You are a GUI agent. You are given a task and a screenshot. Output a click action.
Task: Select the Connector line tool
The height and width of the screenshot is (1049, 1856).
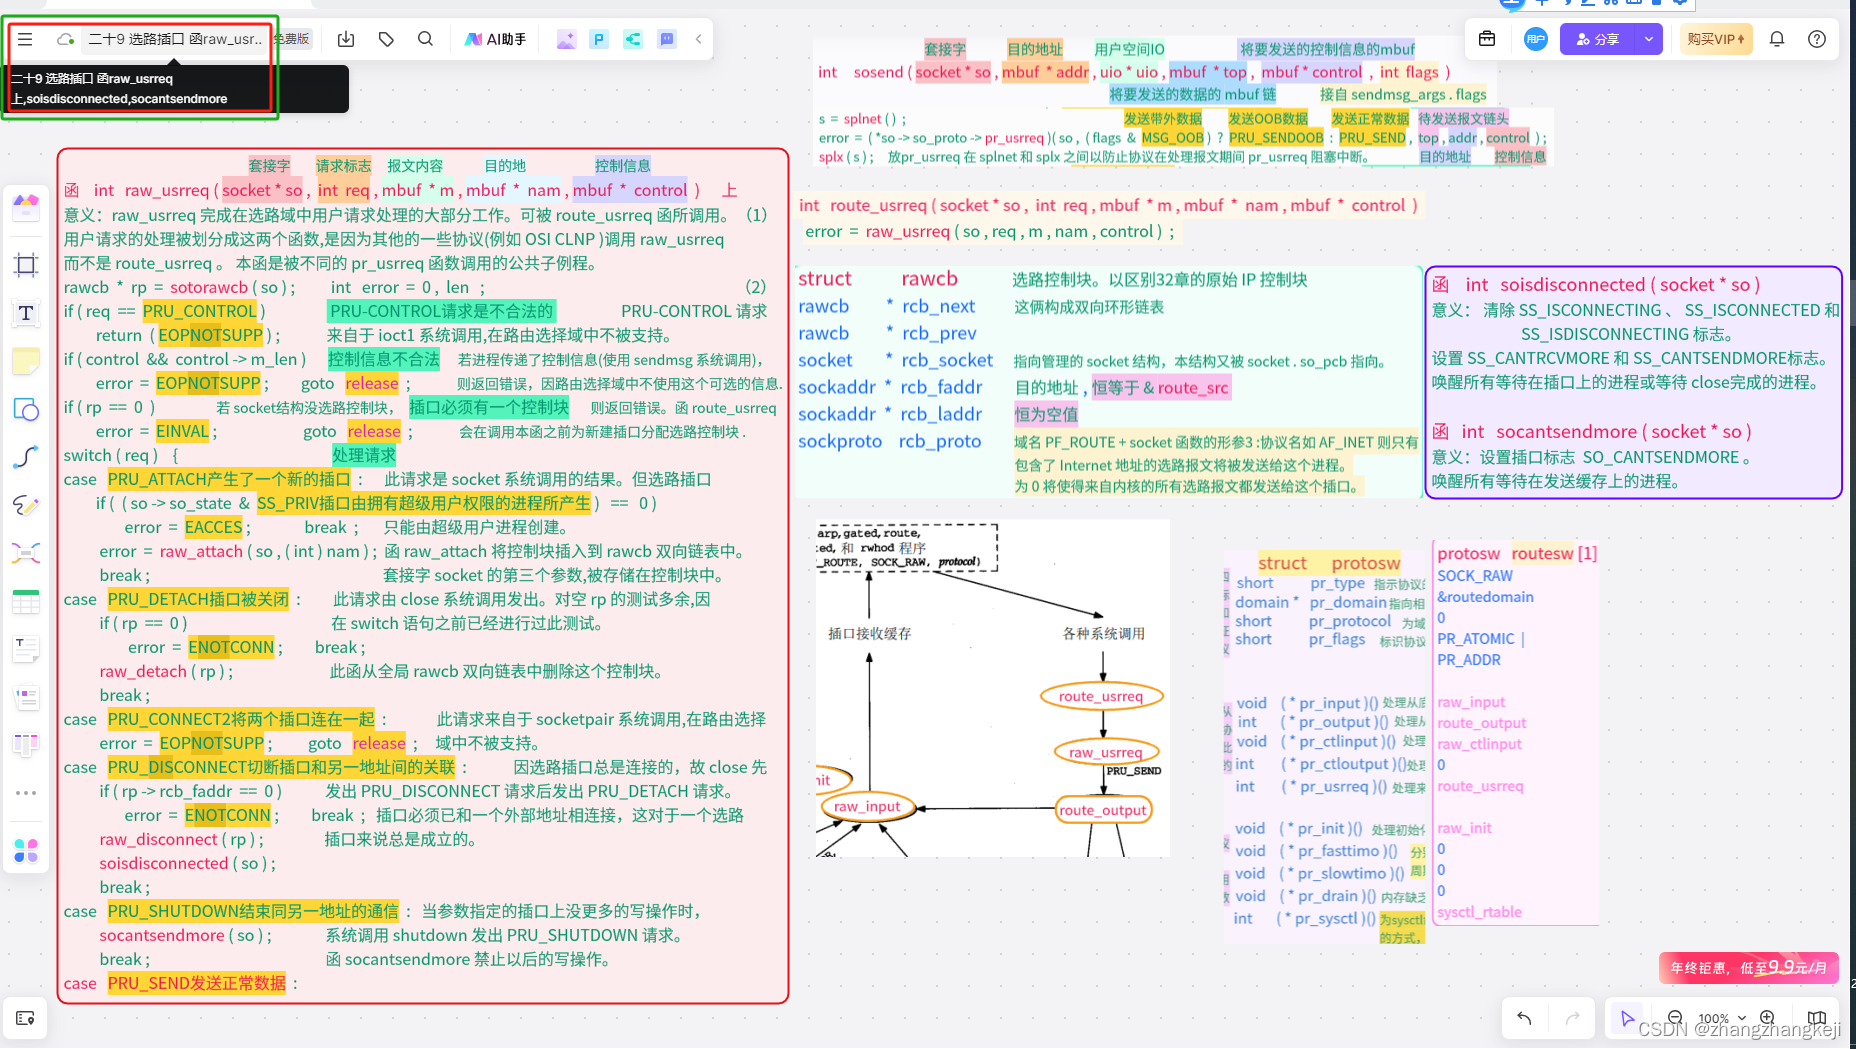(x=26, y=457)
